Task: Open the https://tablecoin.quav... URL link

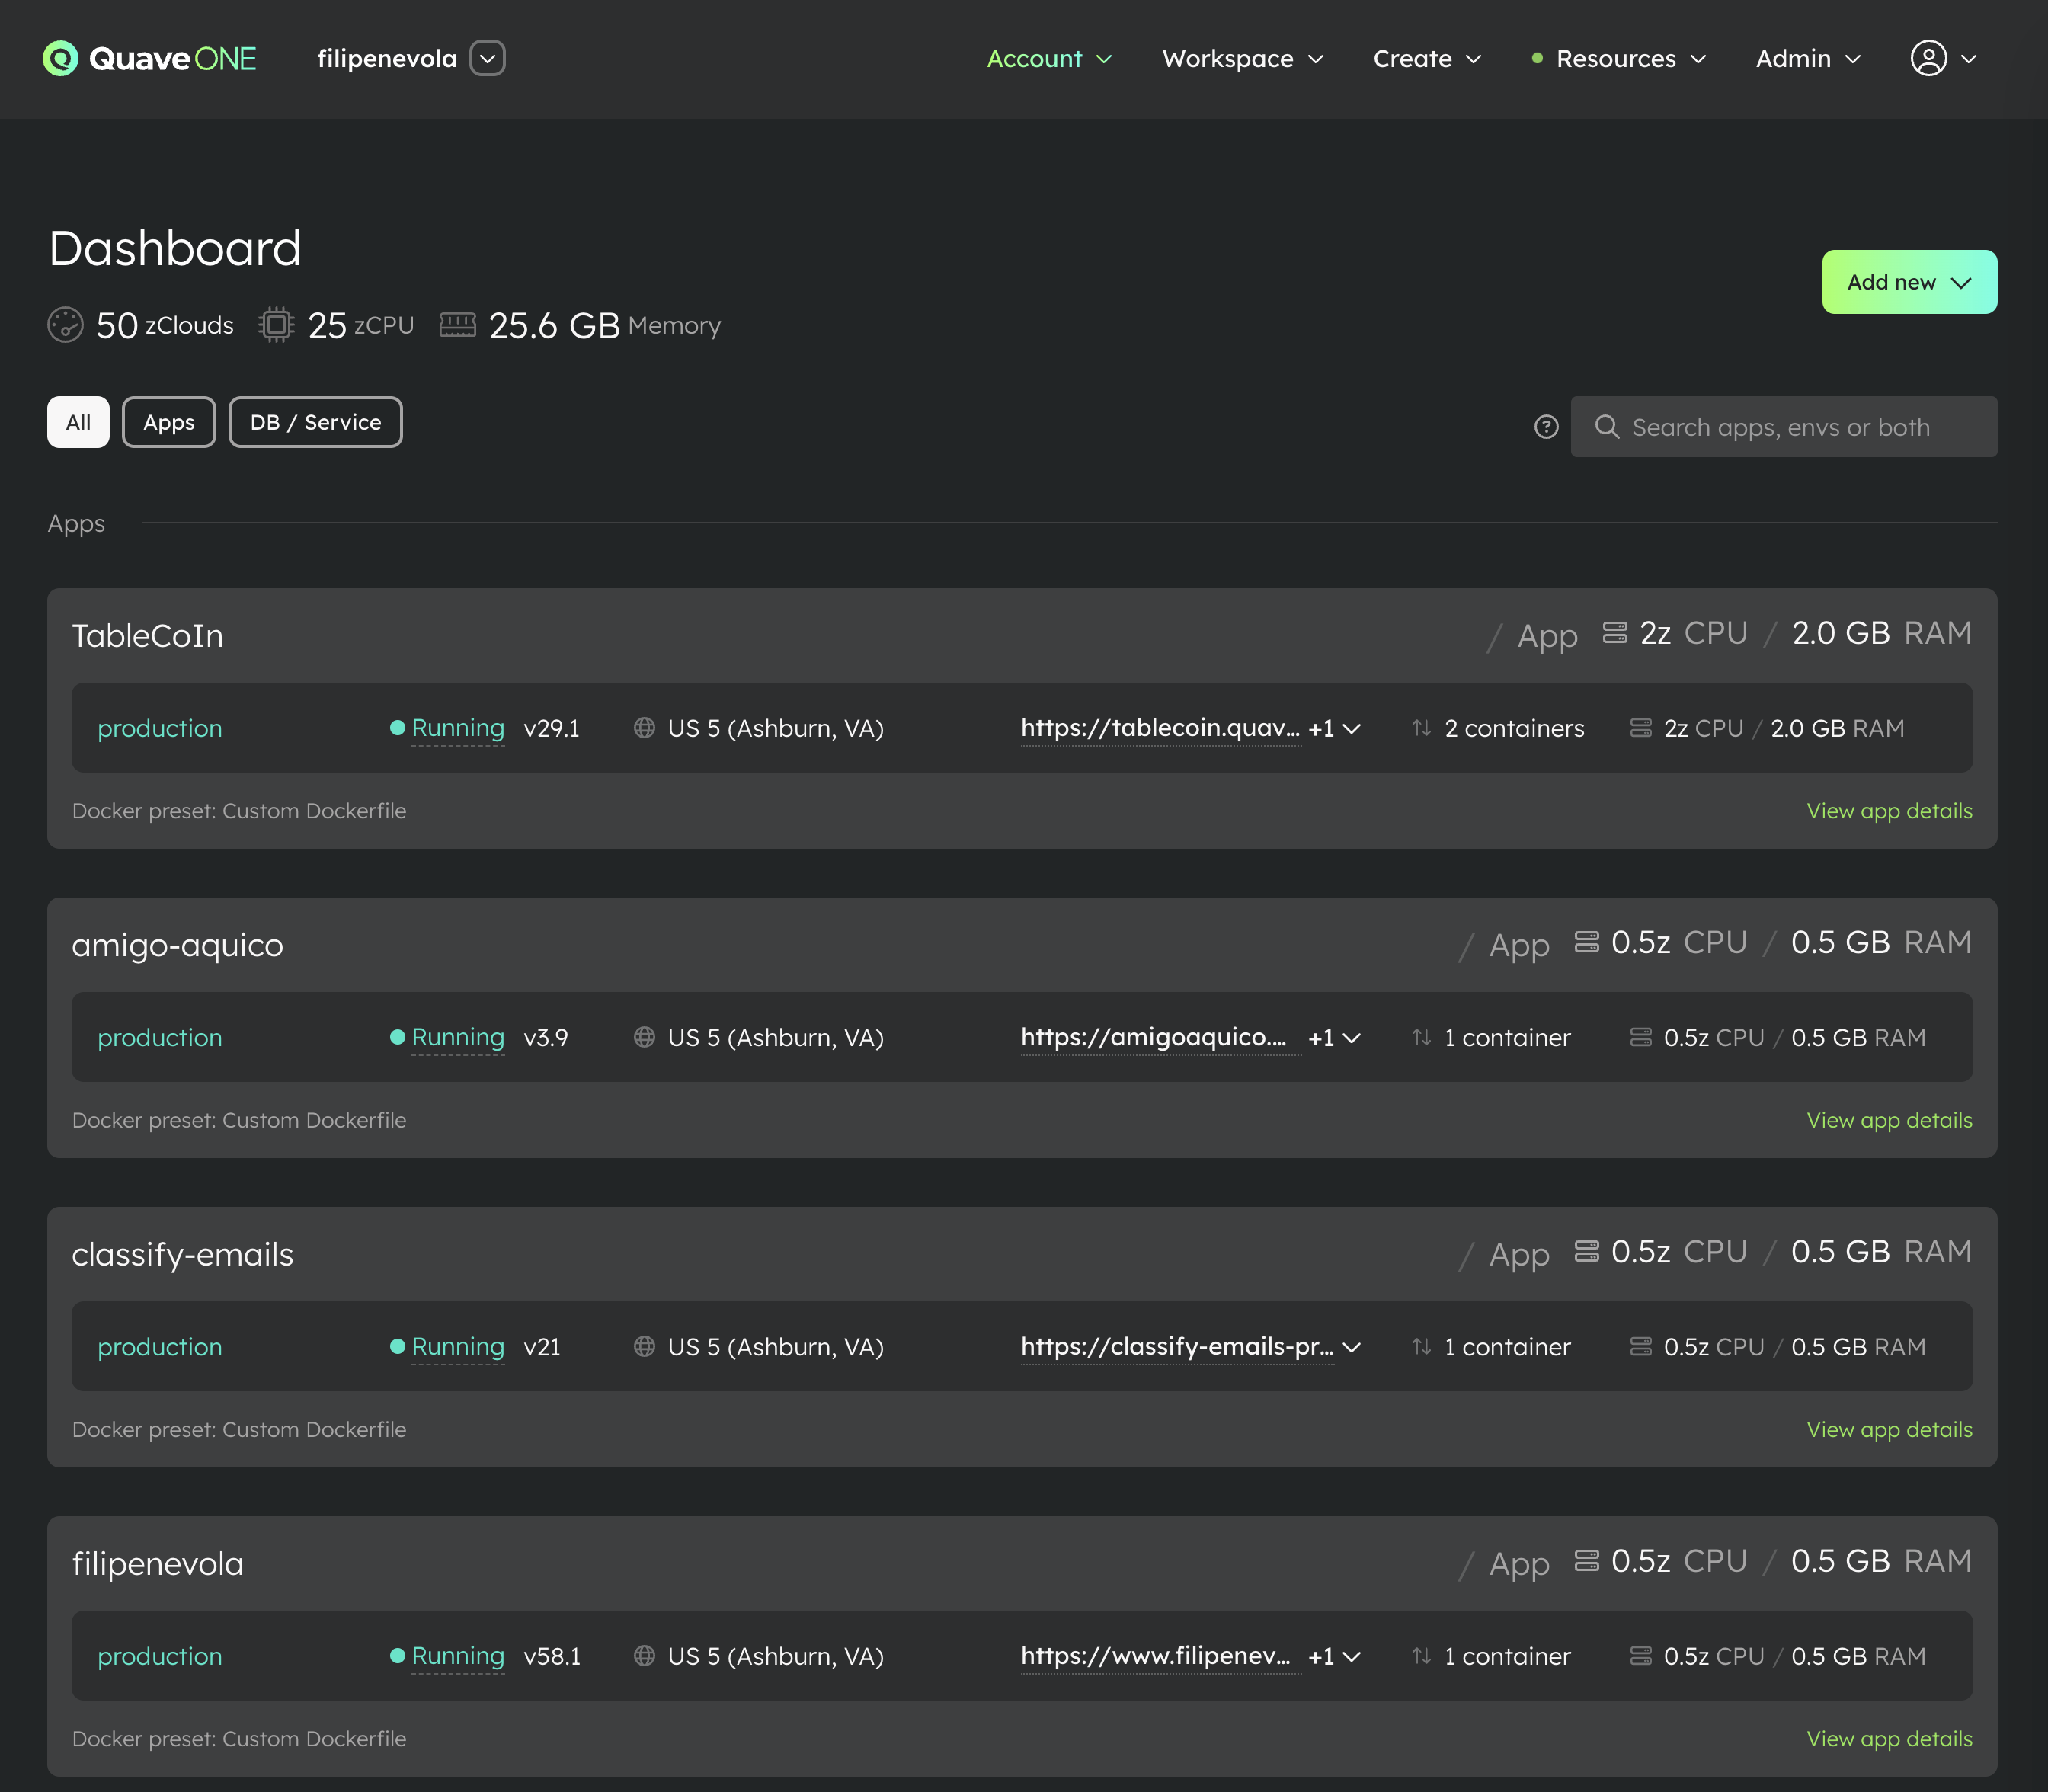Action: 1160,728
